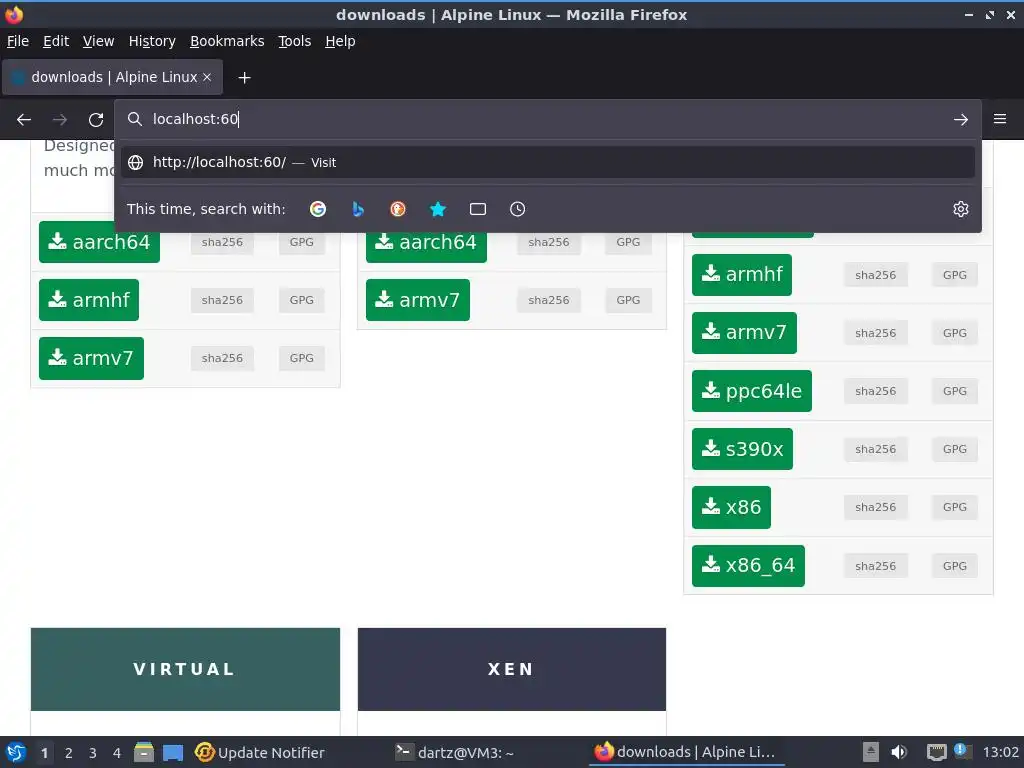Open sha256 for s390x

click(x=876, y=449)
